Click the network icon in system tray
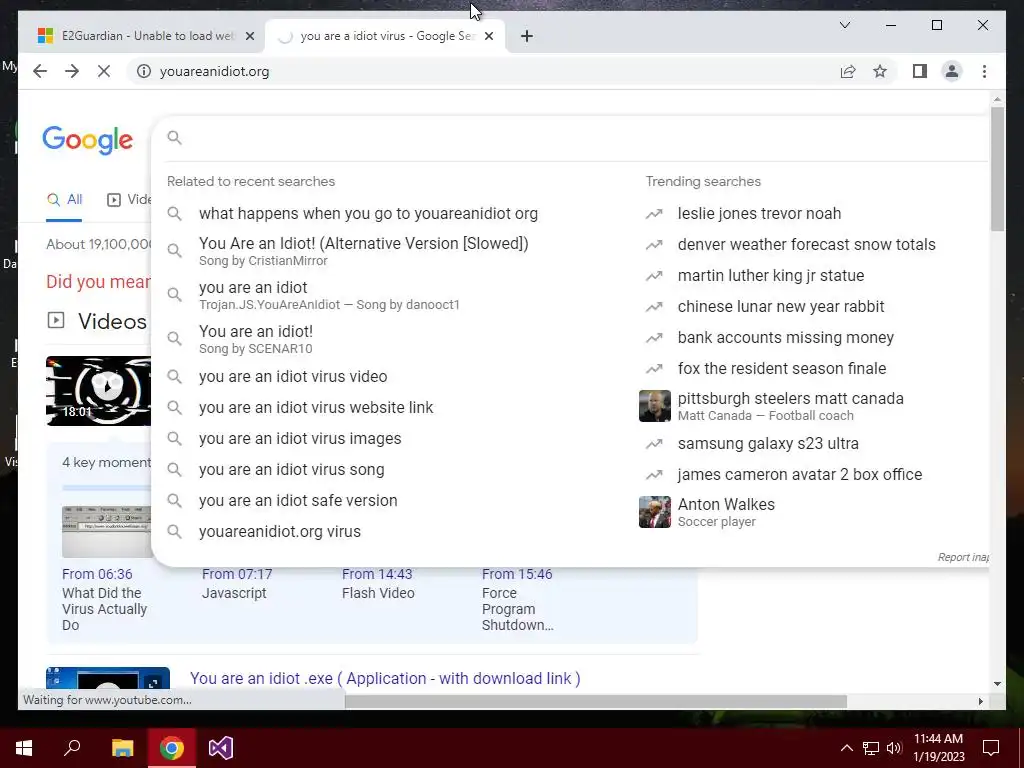 [x=871, y=748]
